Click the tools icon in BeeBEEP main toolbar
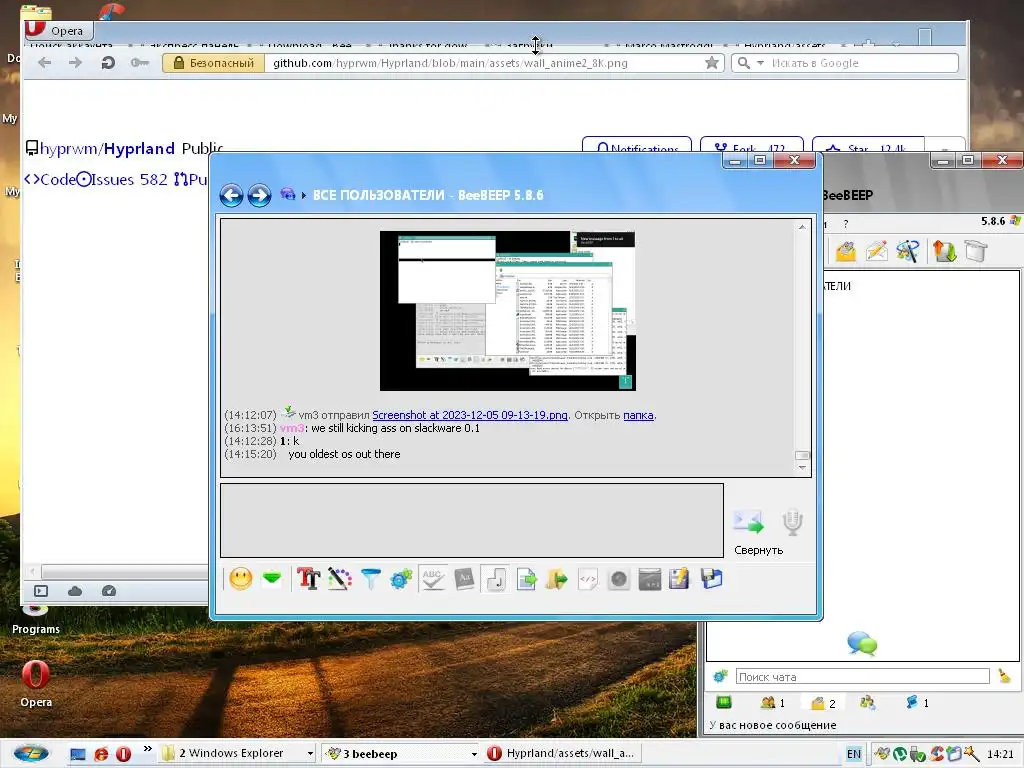Viewport: 1024px width, 768px height. pyautogui.click(x=908, y=251)
